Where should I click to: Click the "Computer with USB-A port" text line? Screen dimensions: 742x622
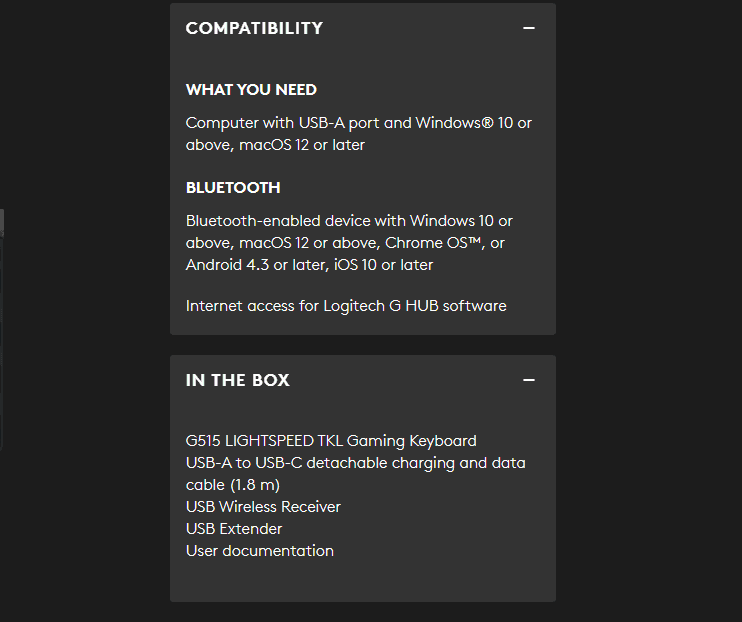[x=298, y=123]
